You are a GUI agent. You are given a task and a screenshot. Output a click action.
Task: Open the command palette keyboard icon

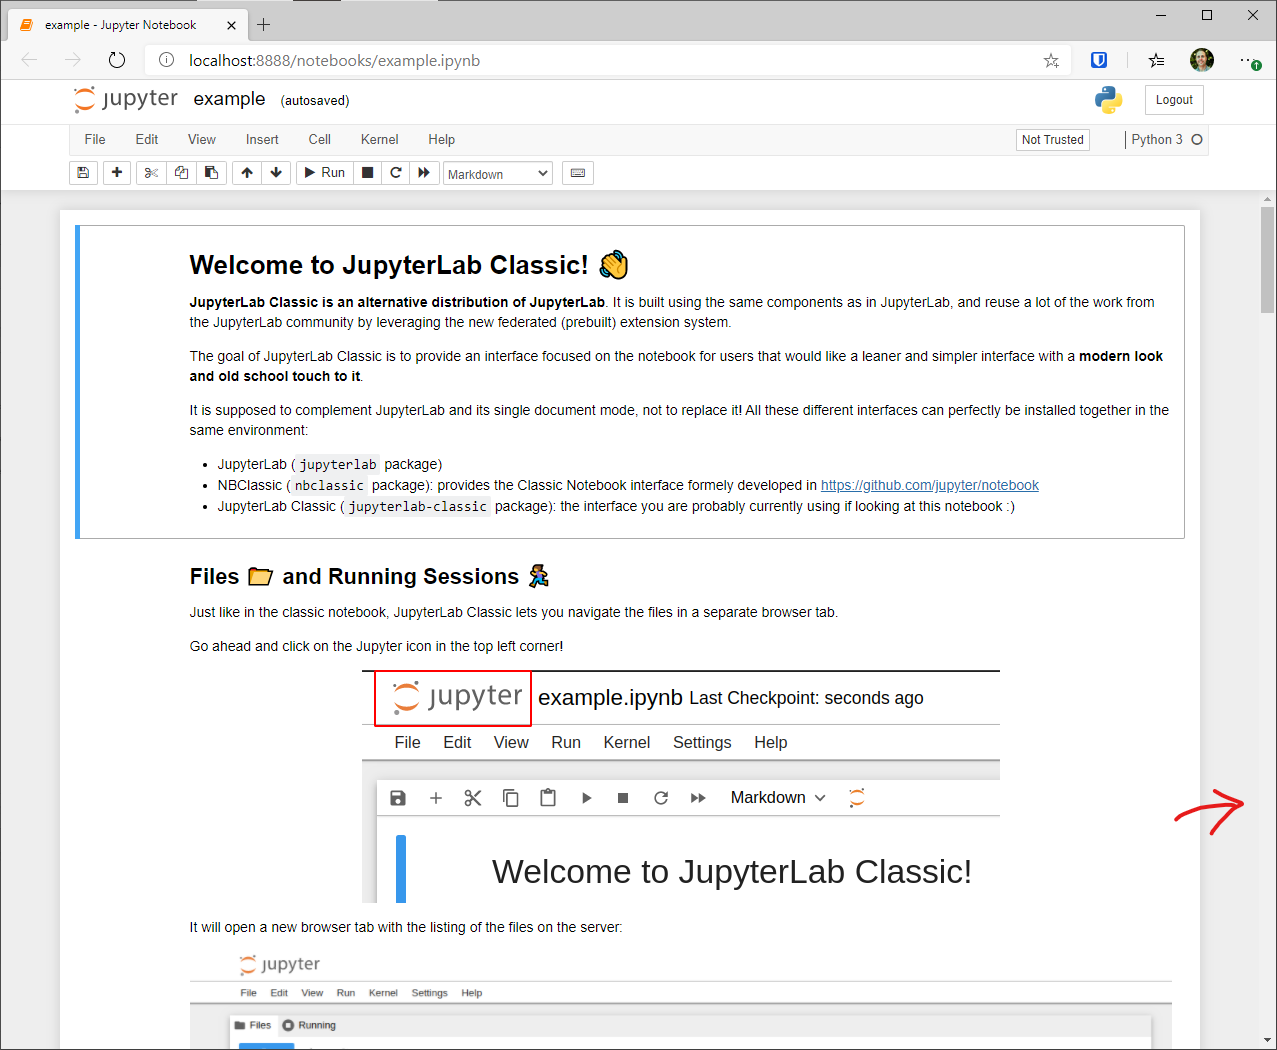[578, 173]
